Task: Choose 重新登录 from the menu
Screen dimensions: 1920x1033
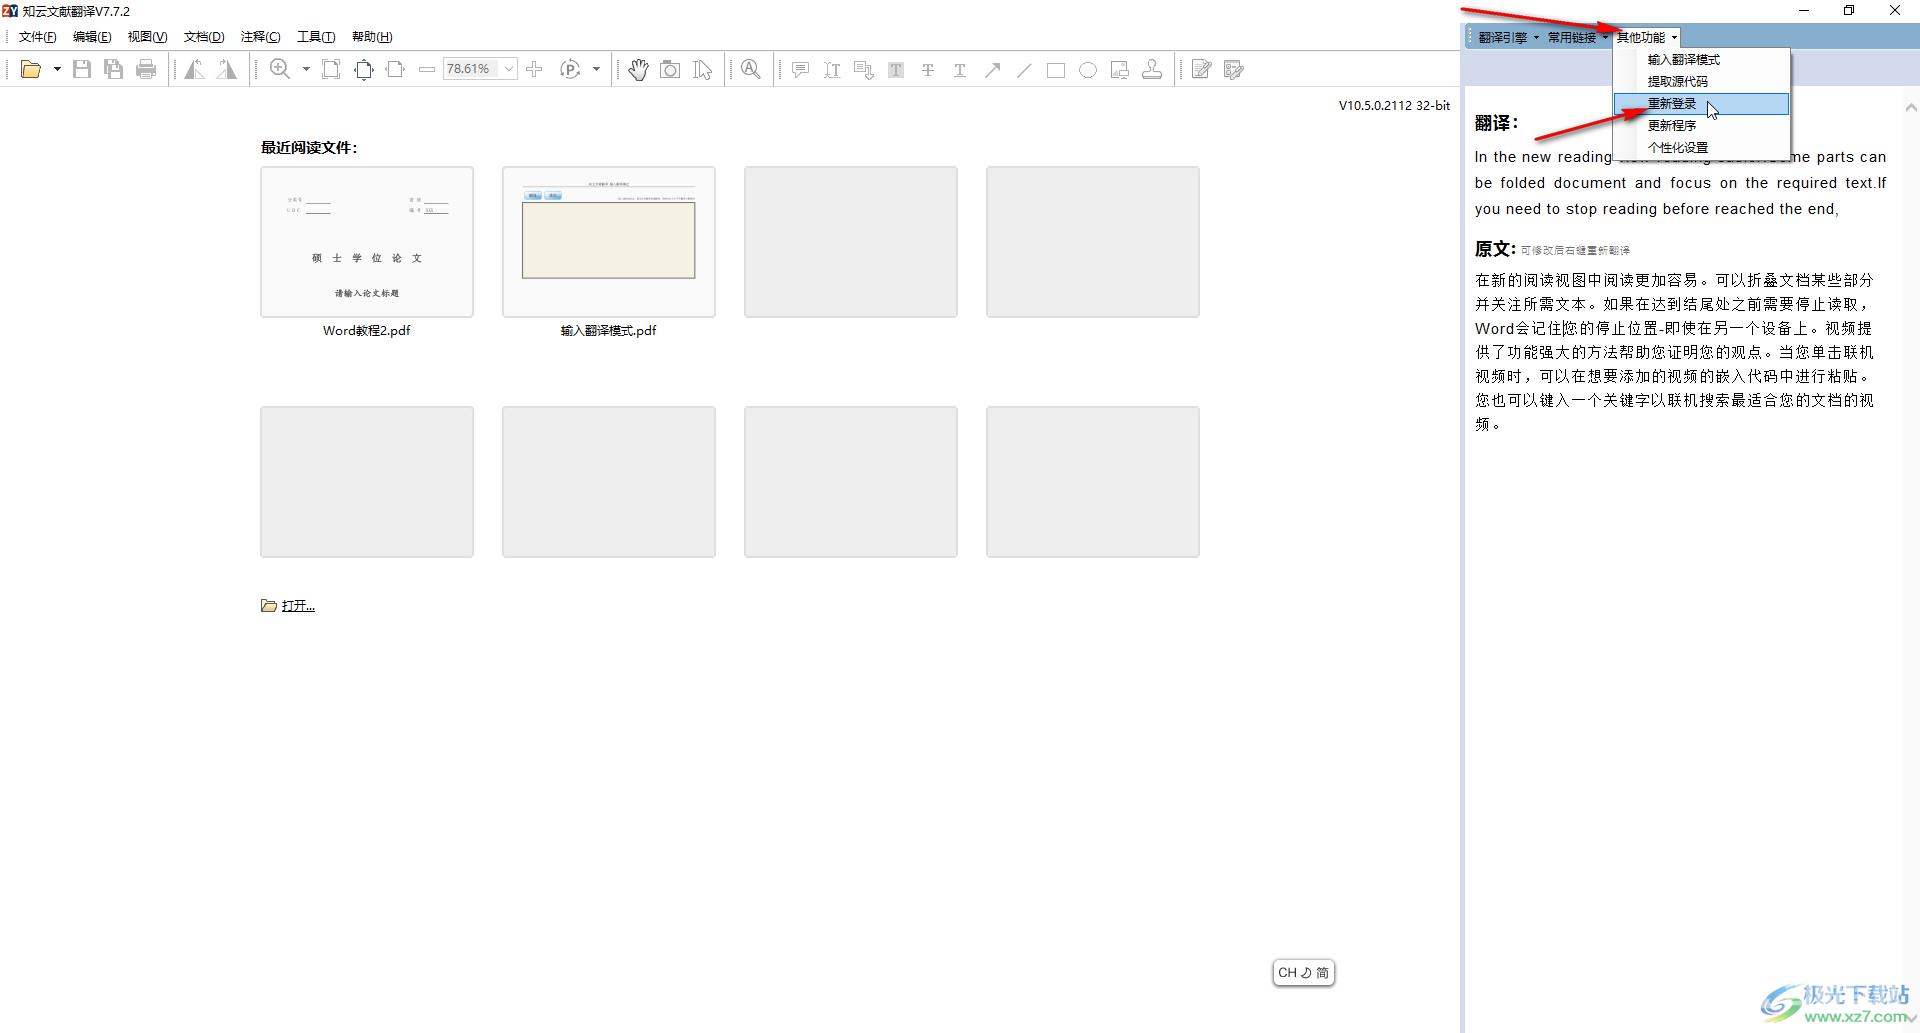Action: [x=1672, y=104]
